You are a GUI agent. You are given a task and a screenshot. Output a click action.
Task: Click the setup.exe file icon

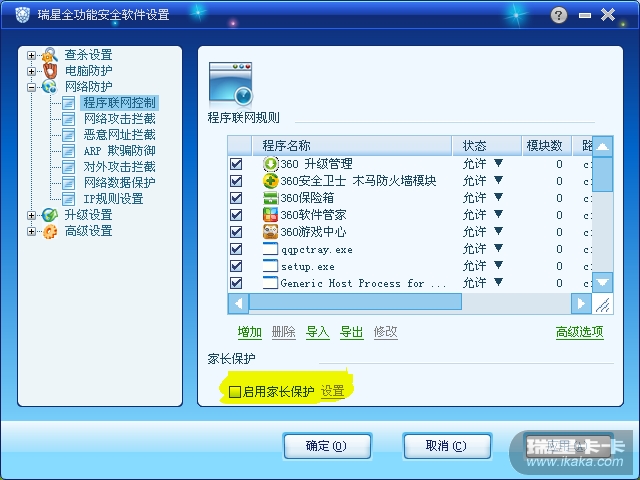pos(270,266)
